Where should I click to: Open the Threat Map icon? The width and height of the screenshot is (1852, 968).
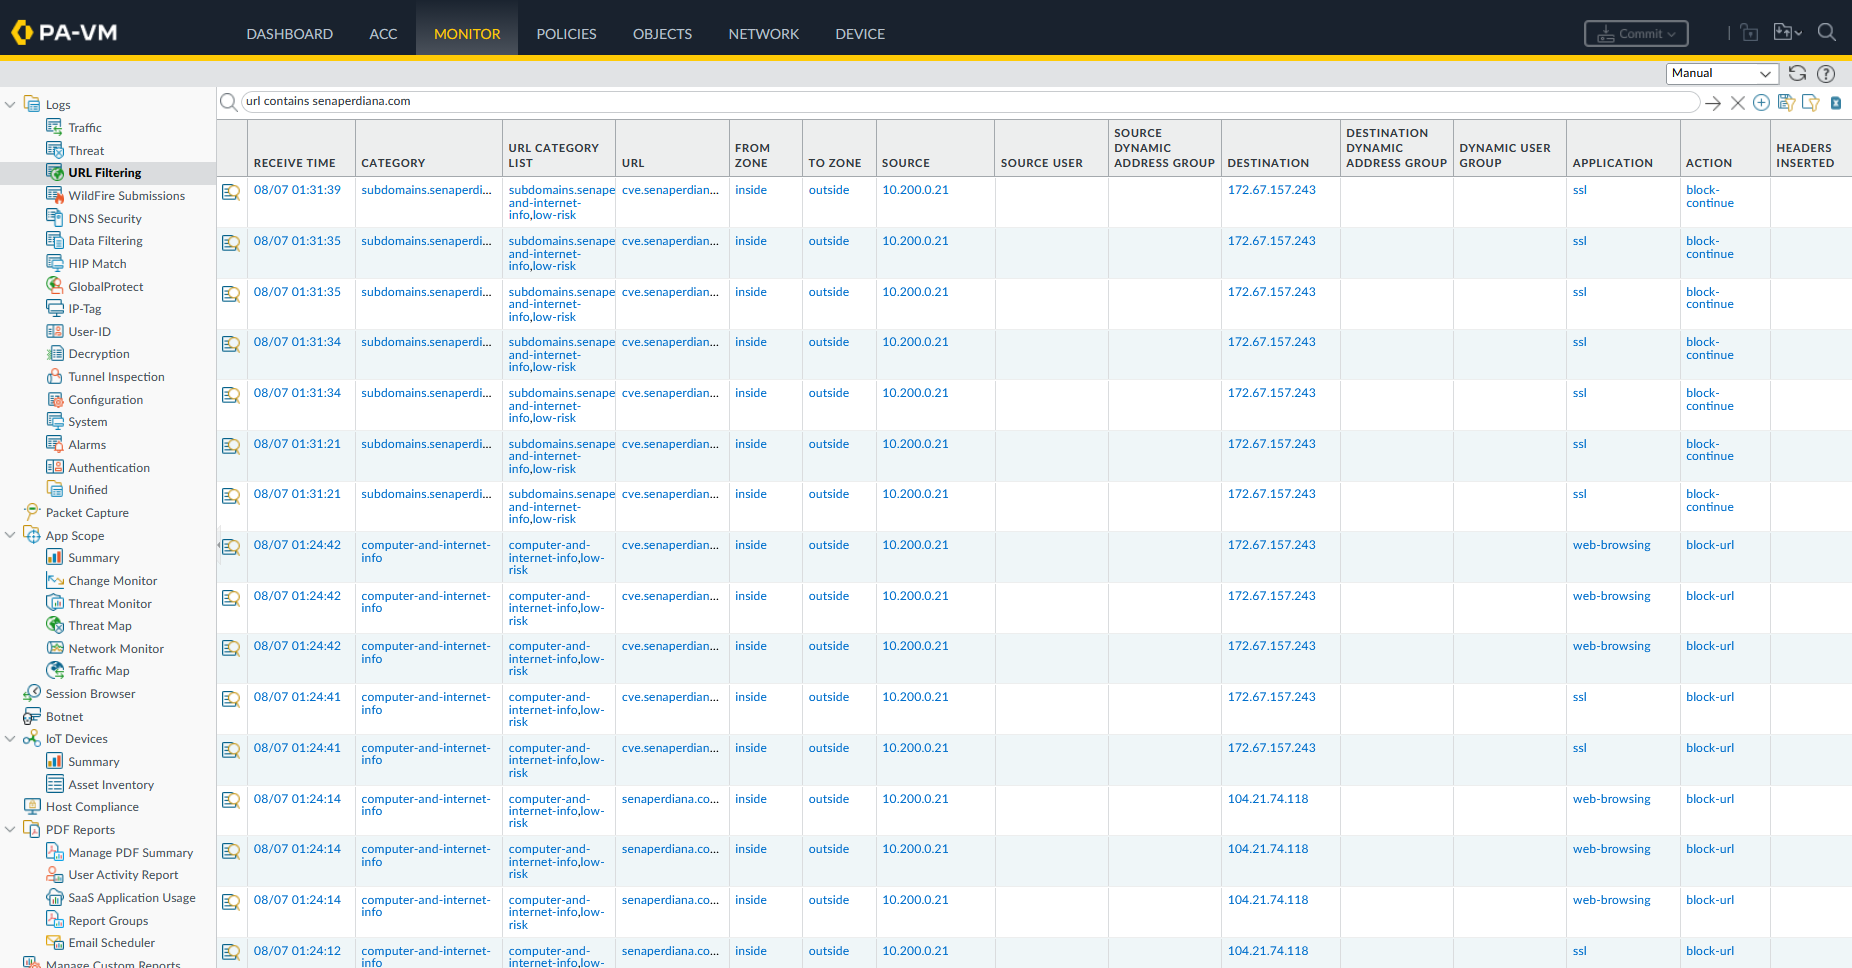coord(55,625)
